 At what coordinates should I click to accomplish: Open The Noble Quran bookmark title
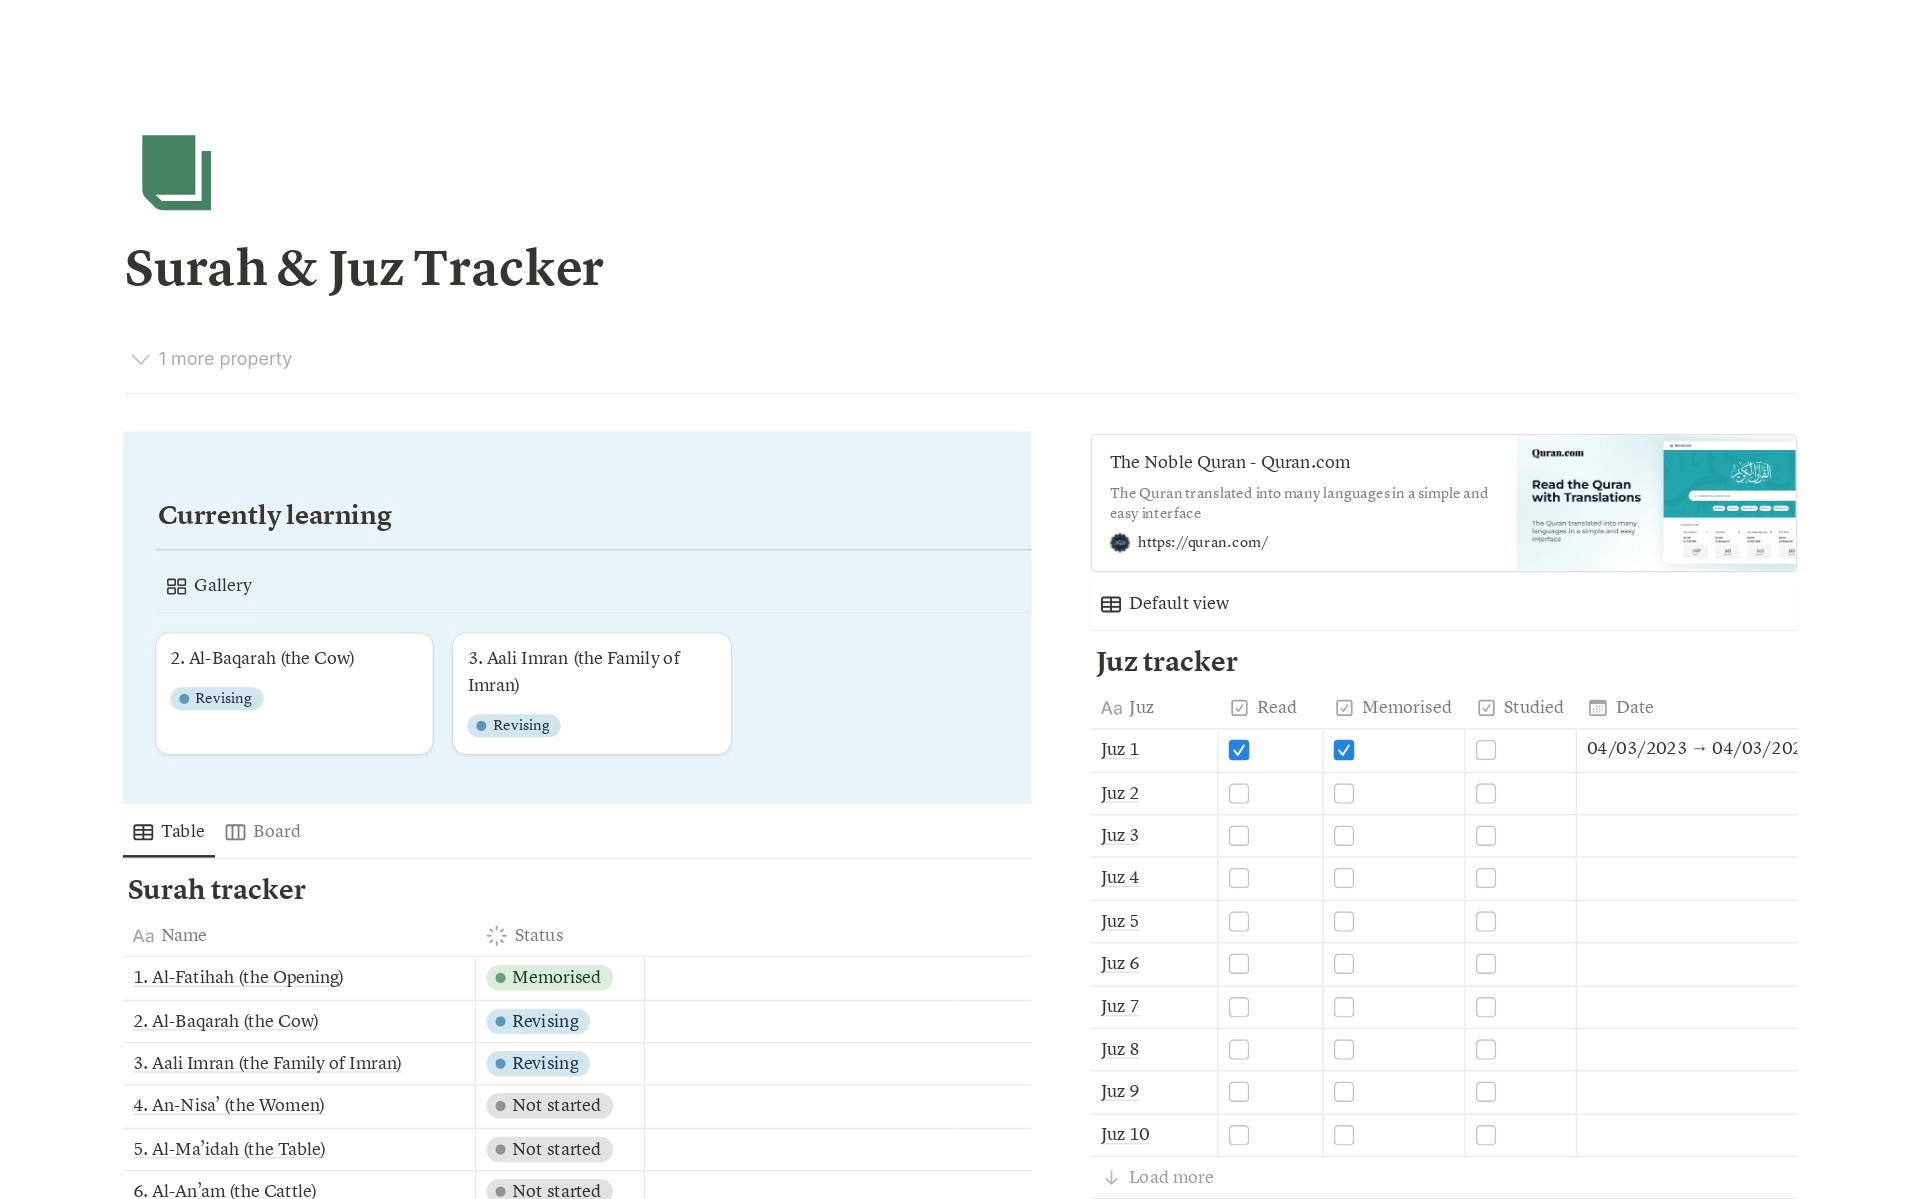(1230, 462)
